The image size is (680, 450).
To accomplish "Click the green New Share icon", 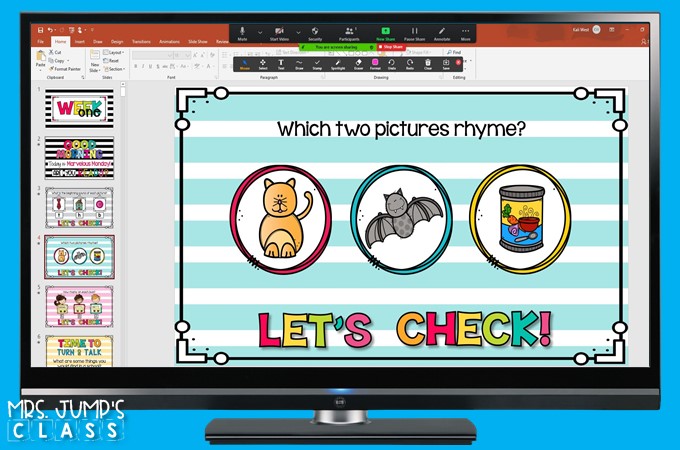I will pyautogui.click(x=386, y=33).
